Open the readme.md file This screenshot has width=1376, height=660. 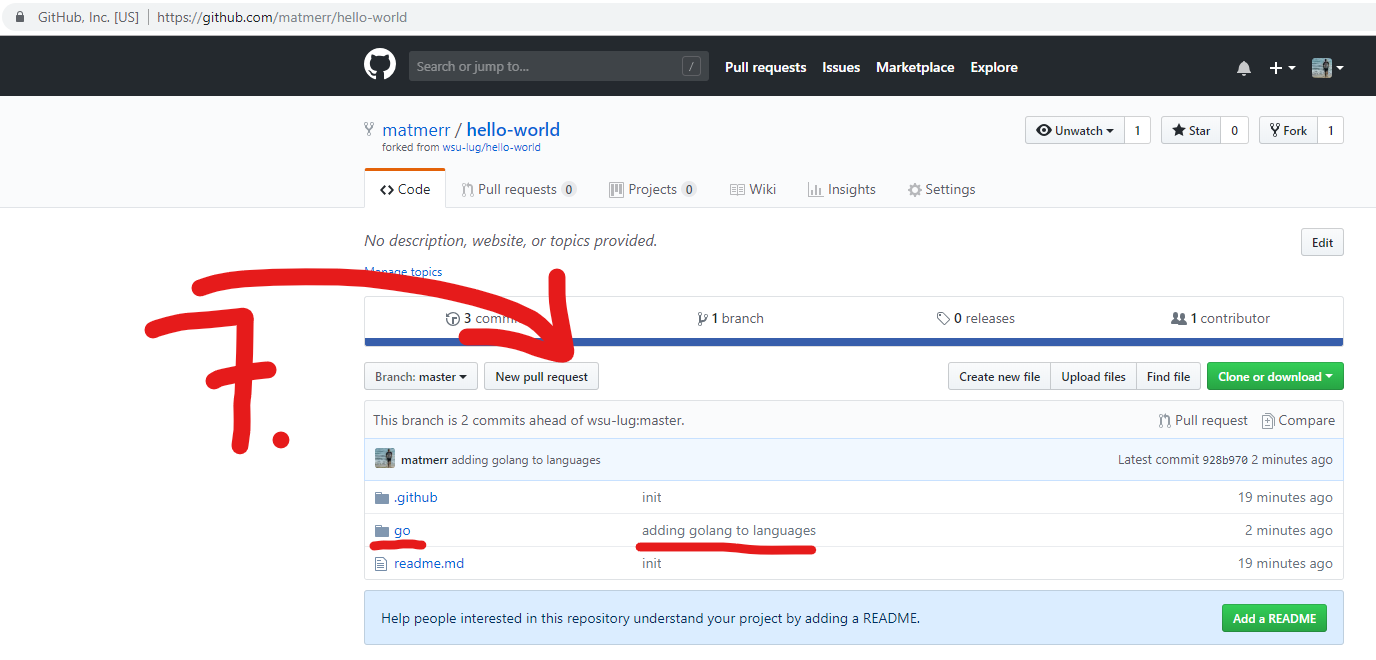pyautogui.click(x=429, y=563)
